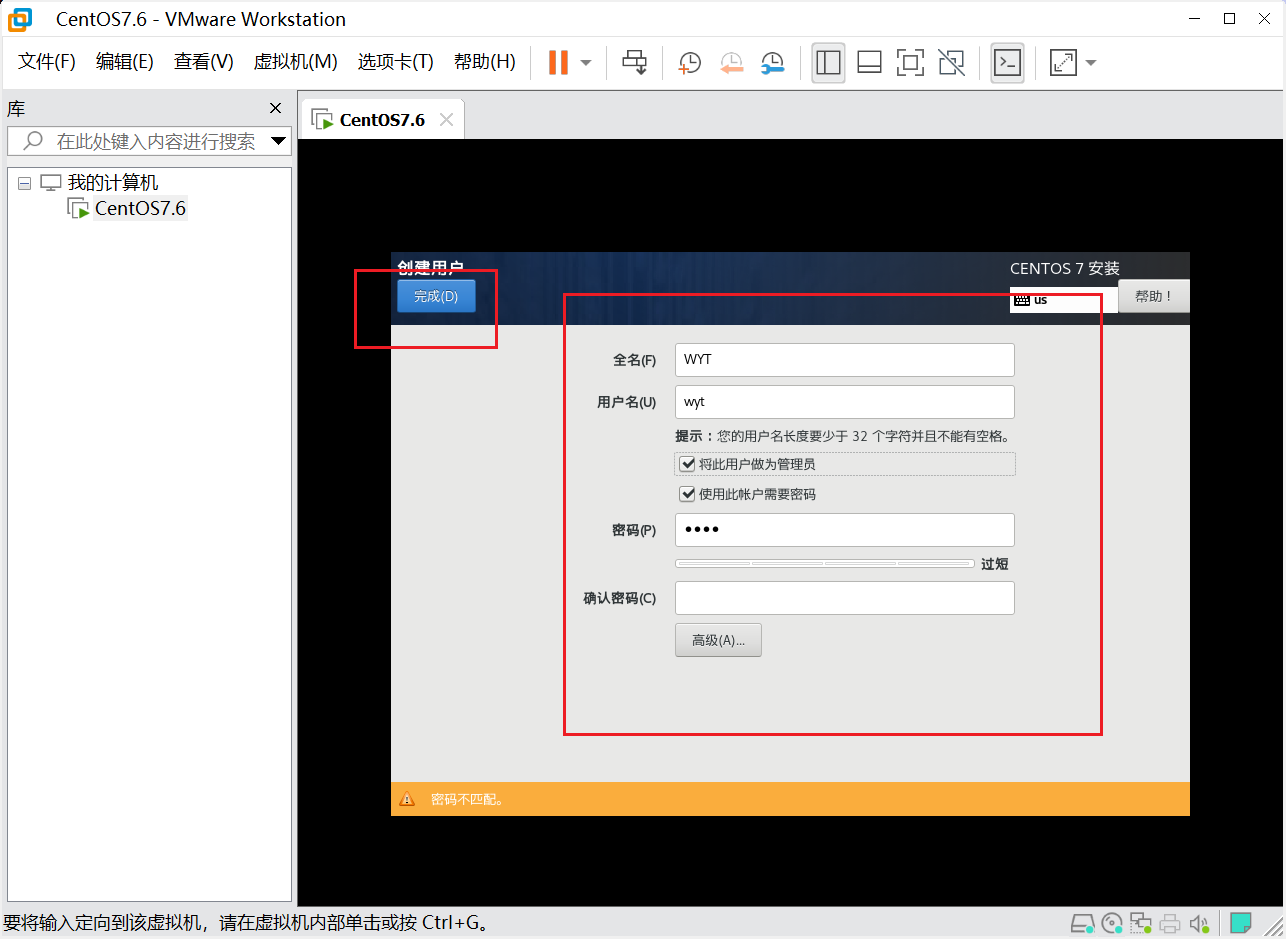Click the printer status icon
The height and width of the screenshot is (939, 1286).
[1171, 922]
